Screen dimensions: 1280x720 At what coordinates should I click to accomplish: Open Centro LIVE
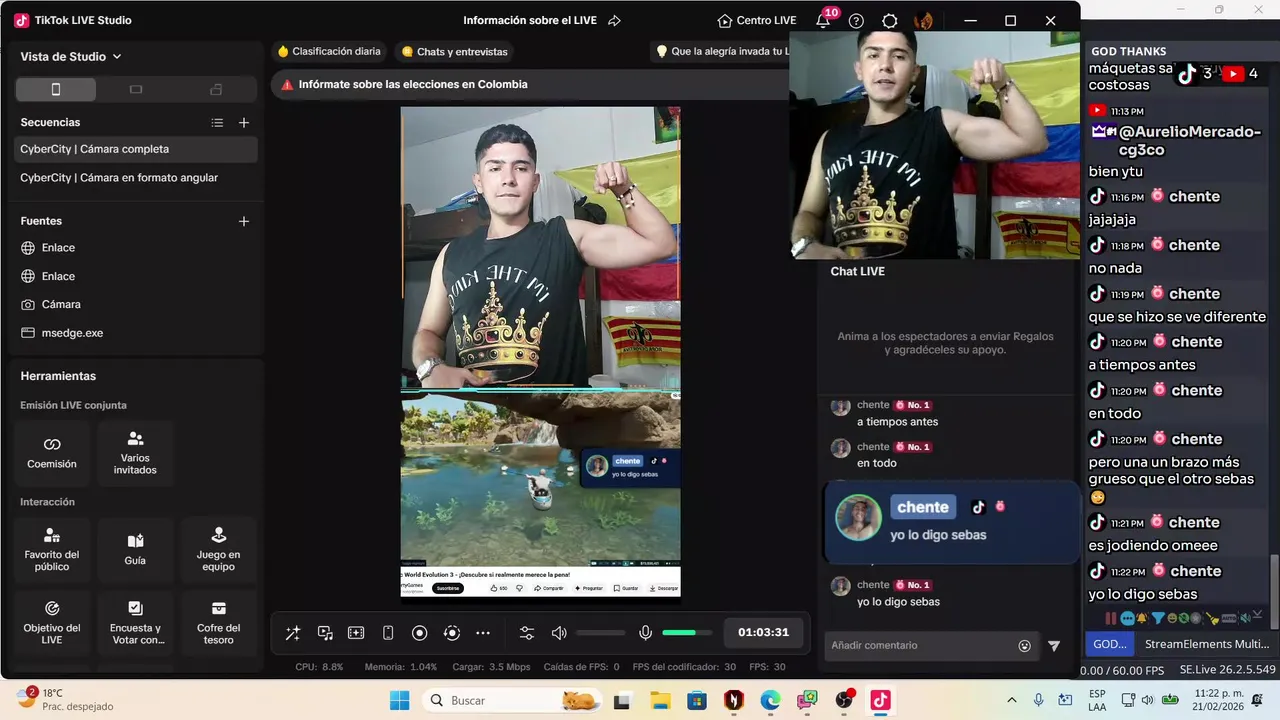pos(757,20)
